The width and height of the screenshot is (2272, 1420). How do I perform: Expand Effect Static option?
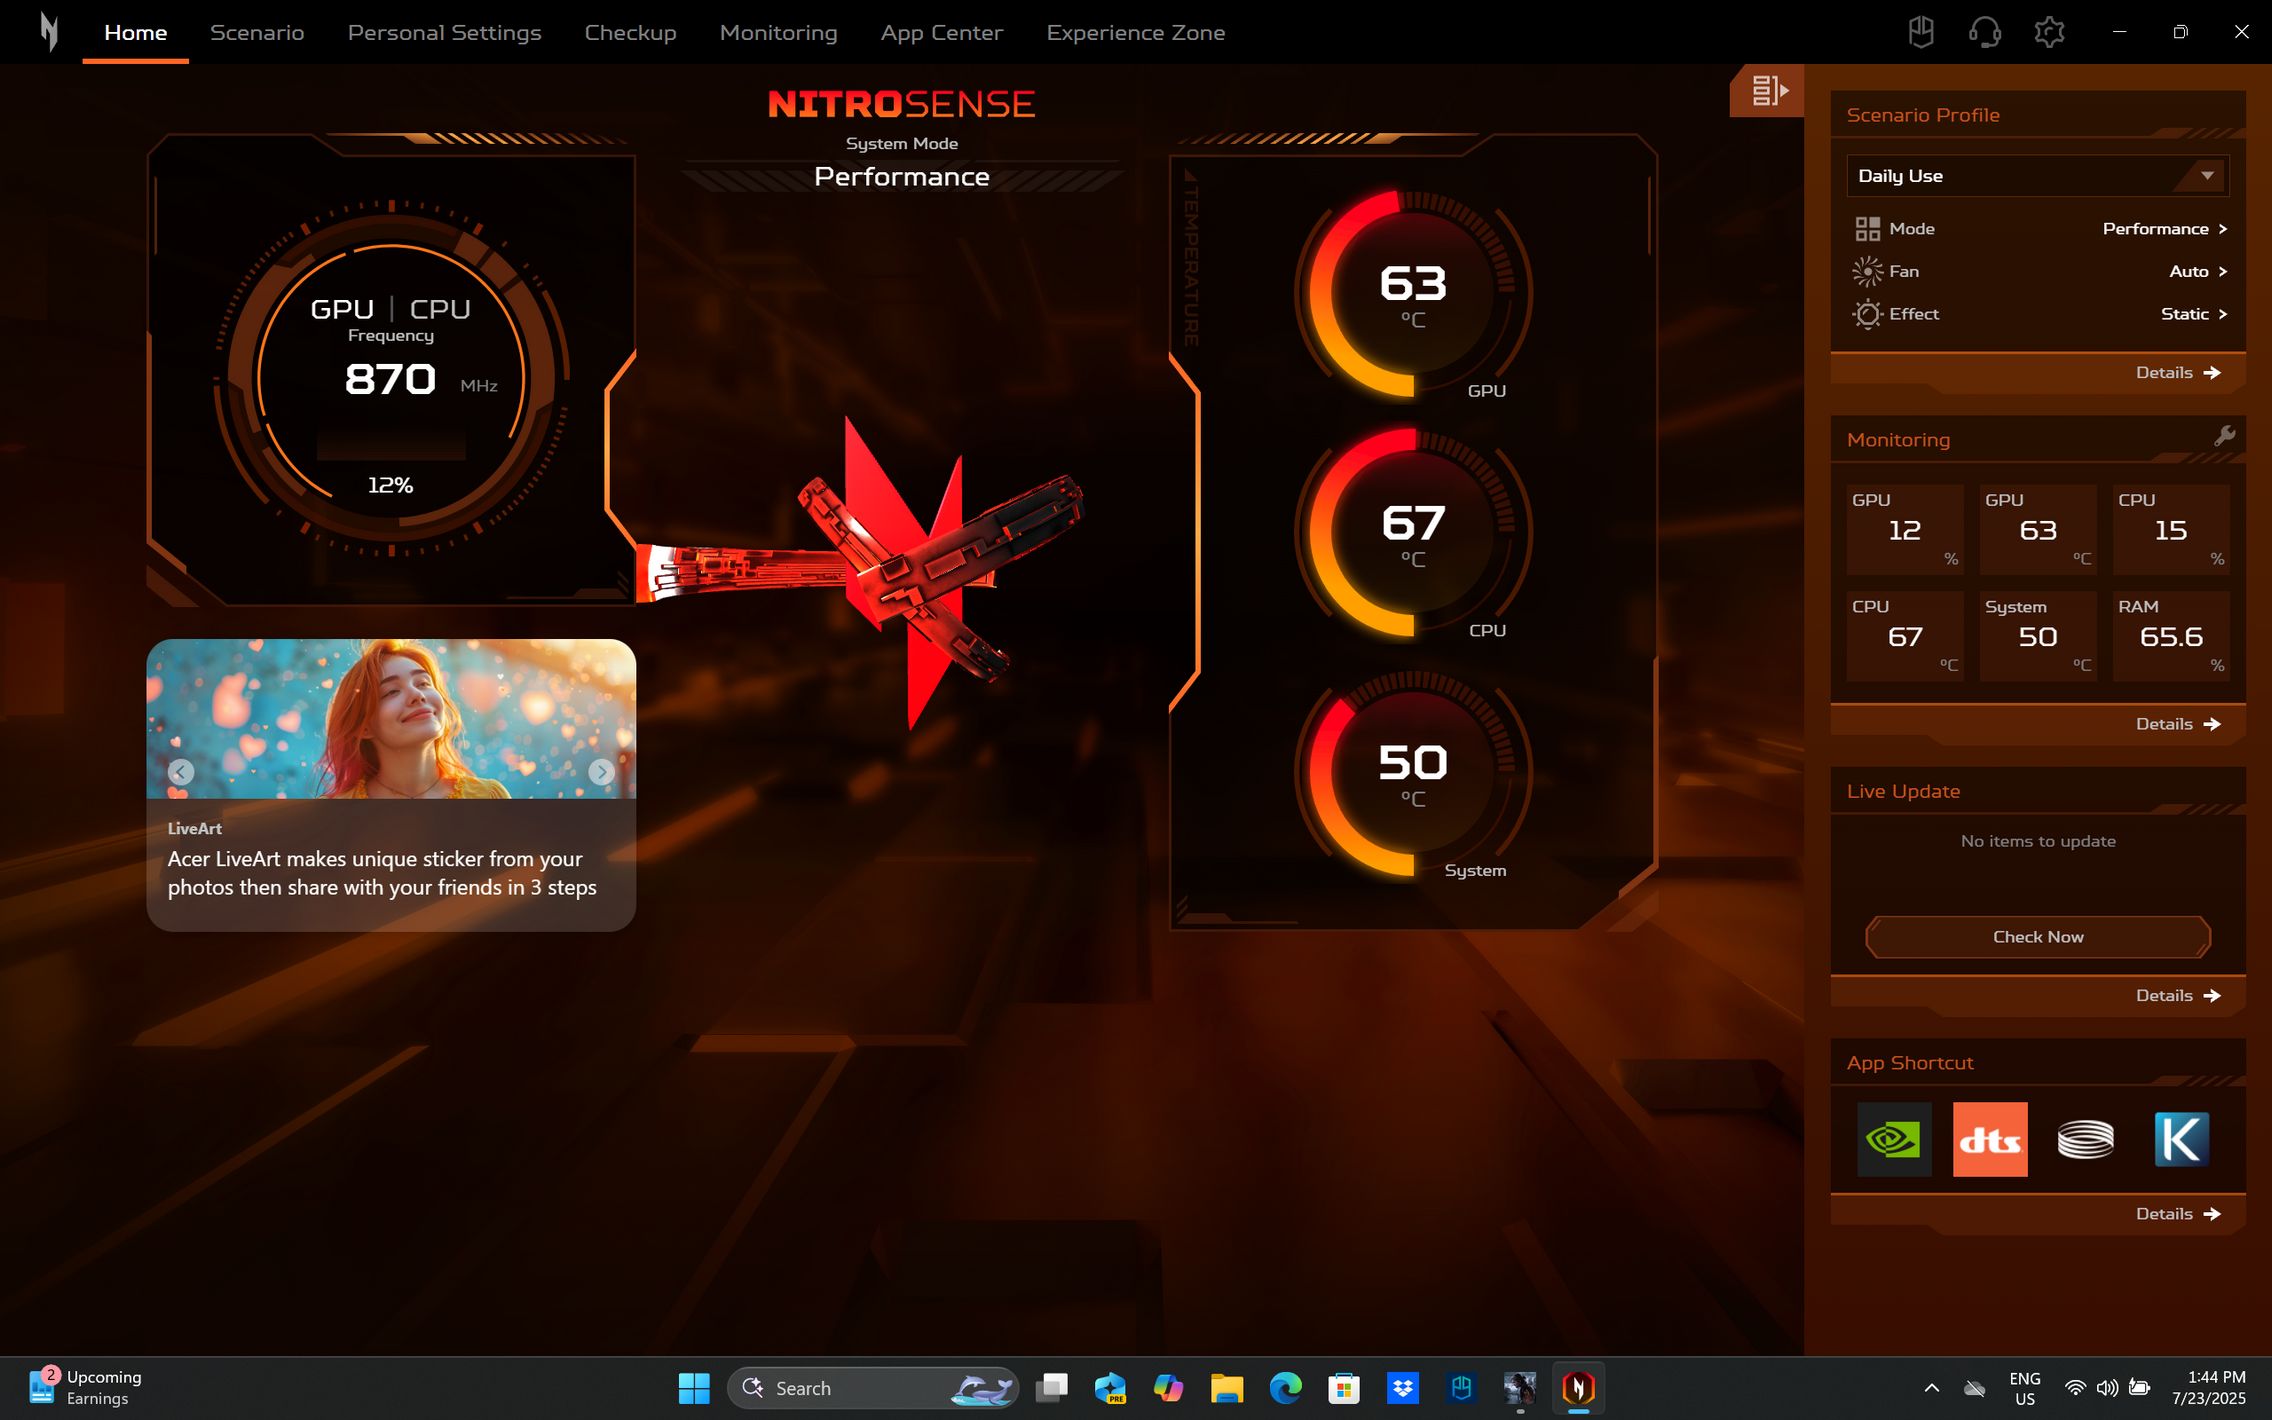(x=2193, y=314)
